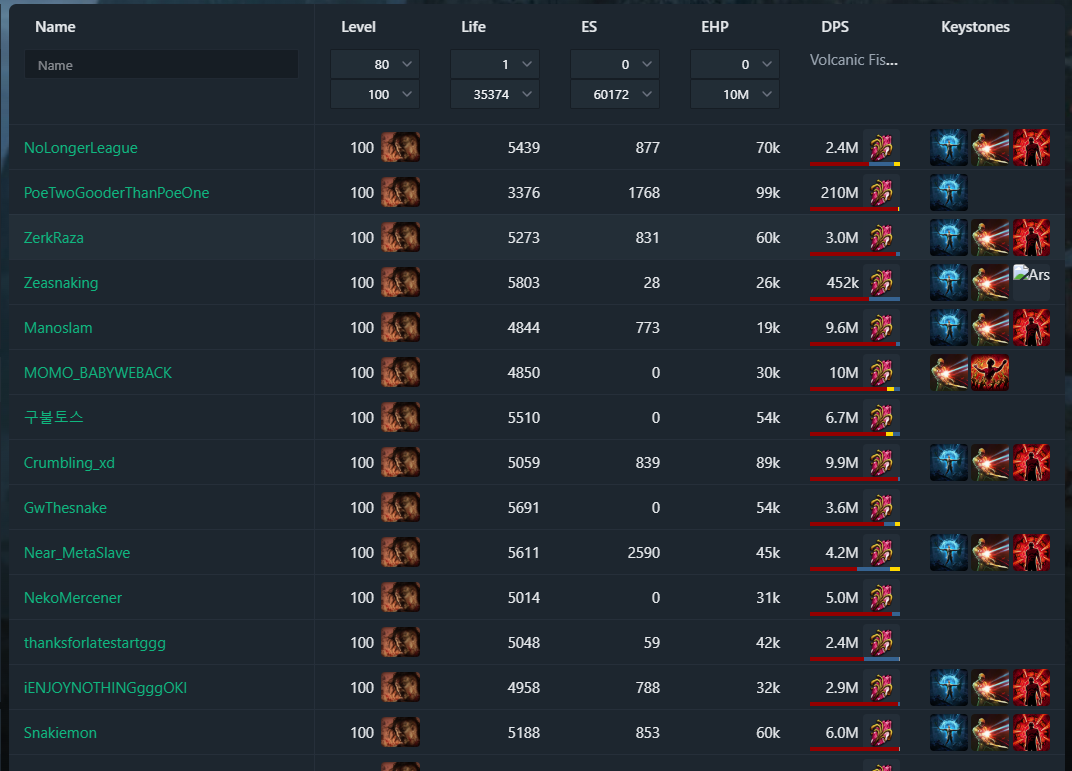Click Crumbling_xd's red figure keystone icon
The image size is (1072, 771).
point(1031,463)
